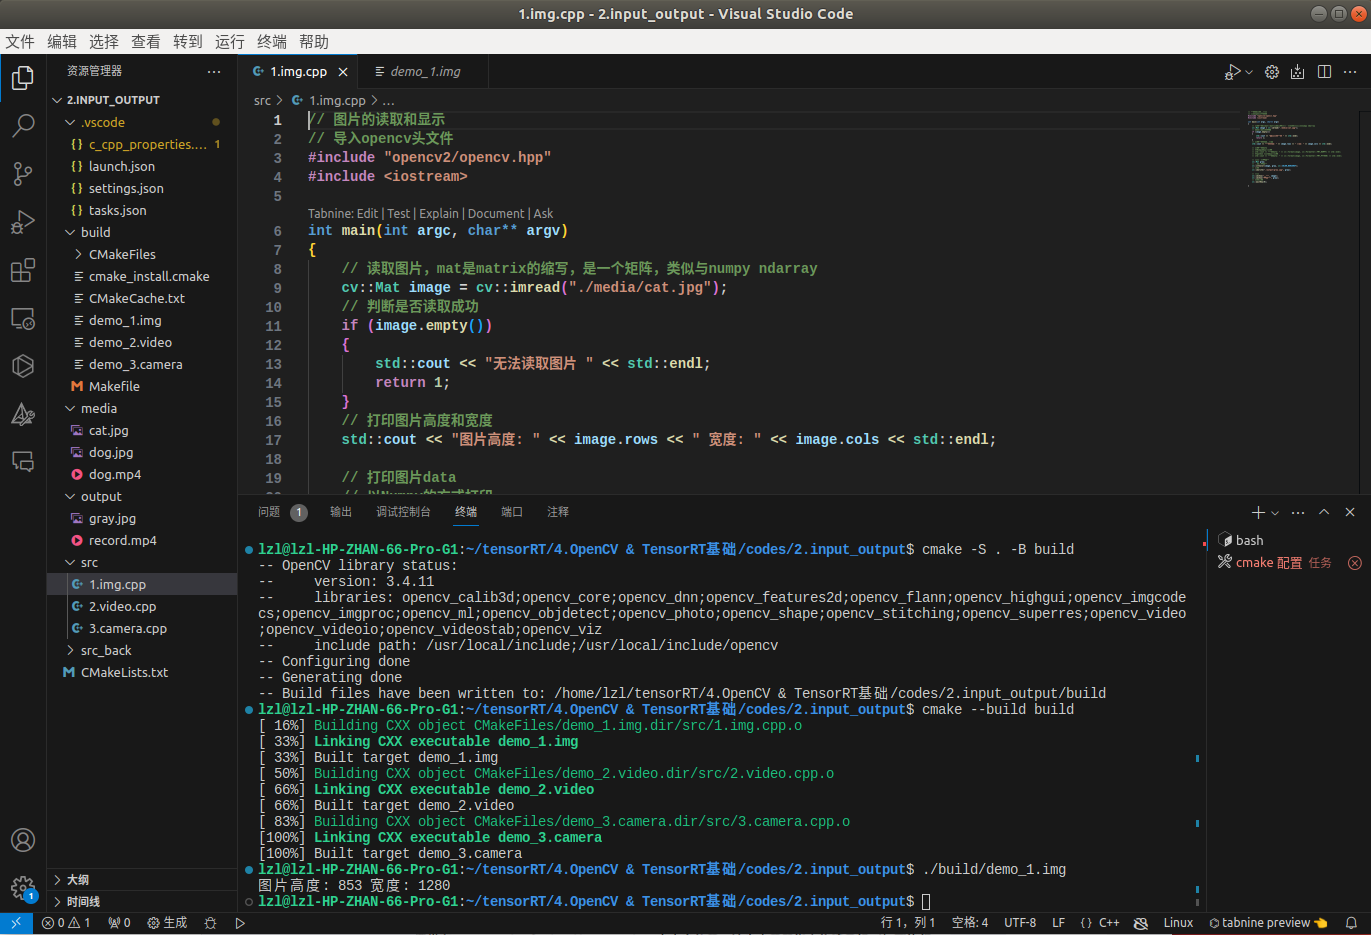Toggle the Outline (大纲) section

tap(78, 880)
